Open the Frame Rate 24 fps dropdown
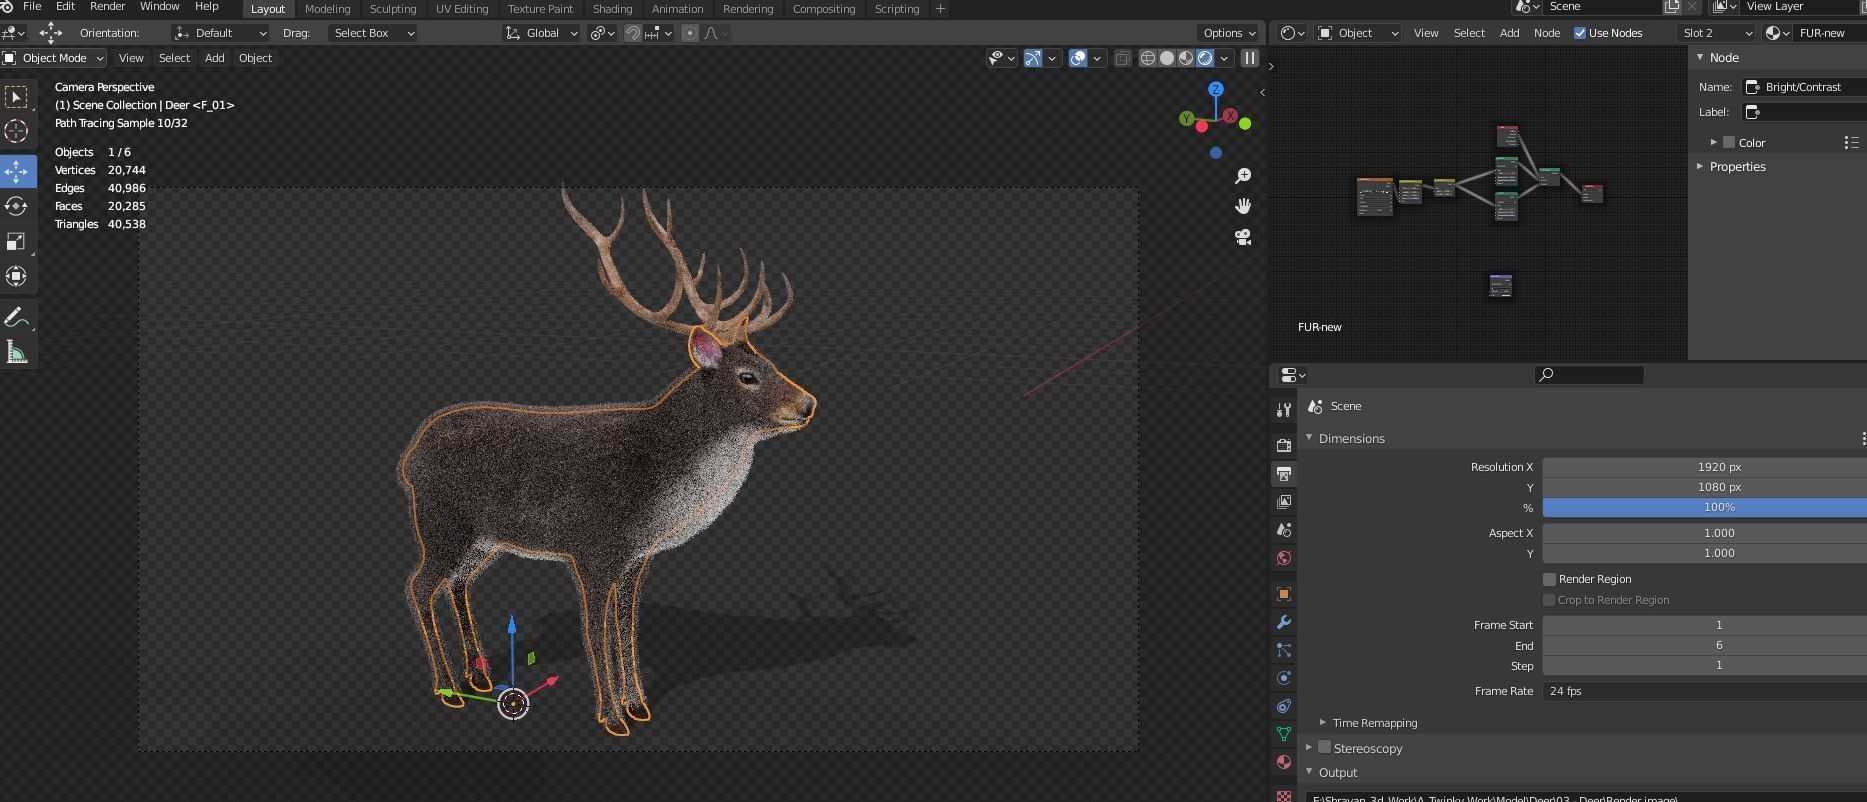The height and width of the screenshot is (802, 1867). tap(1704, 691)
